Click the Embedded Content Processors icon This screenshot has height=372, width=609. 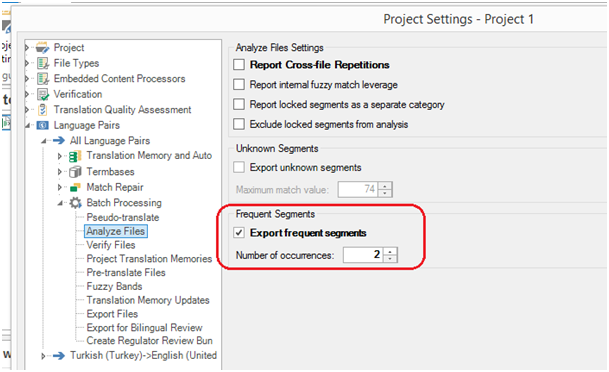click(x=42, y=79)
